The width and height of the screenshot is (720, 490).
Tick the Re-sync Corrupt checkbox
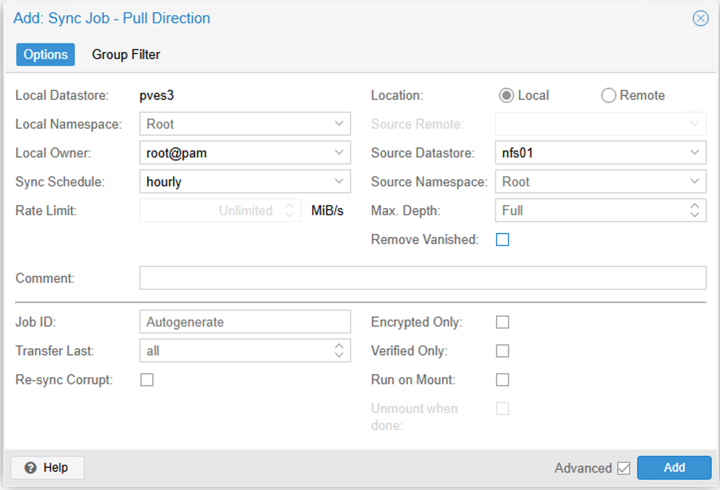click(147, 380)
